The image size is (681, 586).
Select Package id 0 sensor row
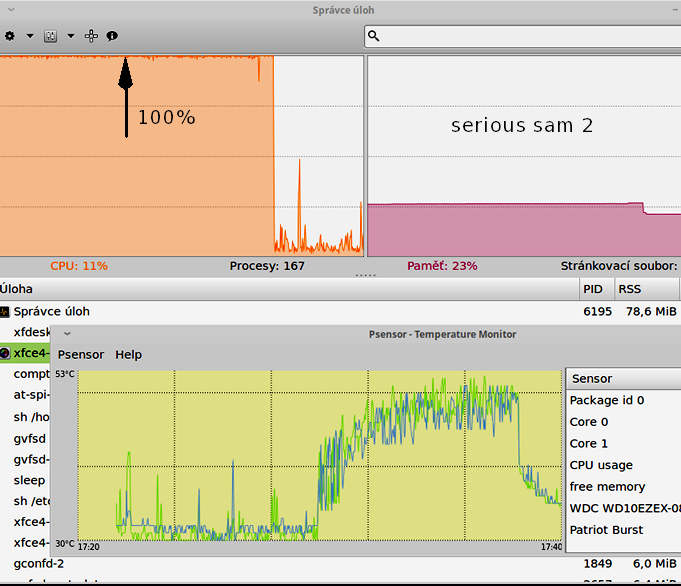coord(606,400)
